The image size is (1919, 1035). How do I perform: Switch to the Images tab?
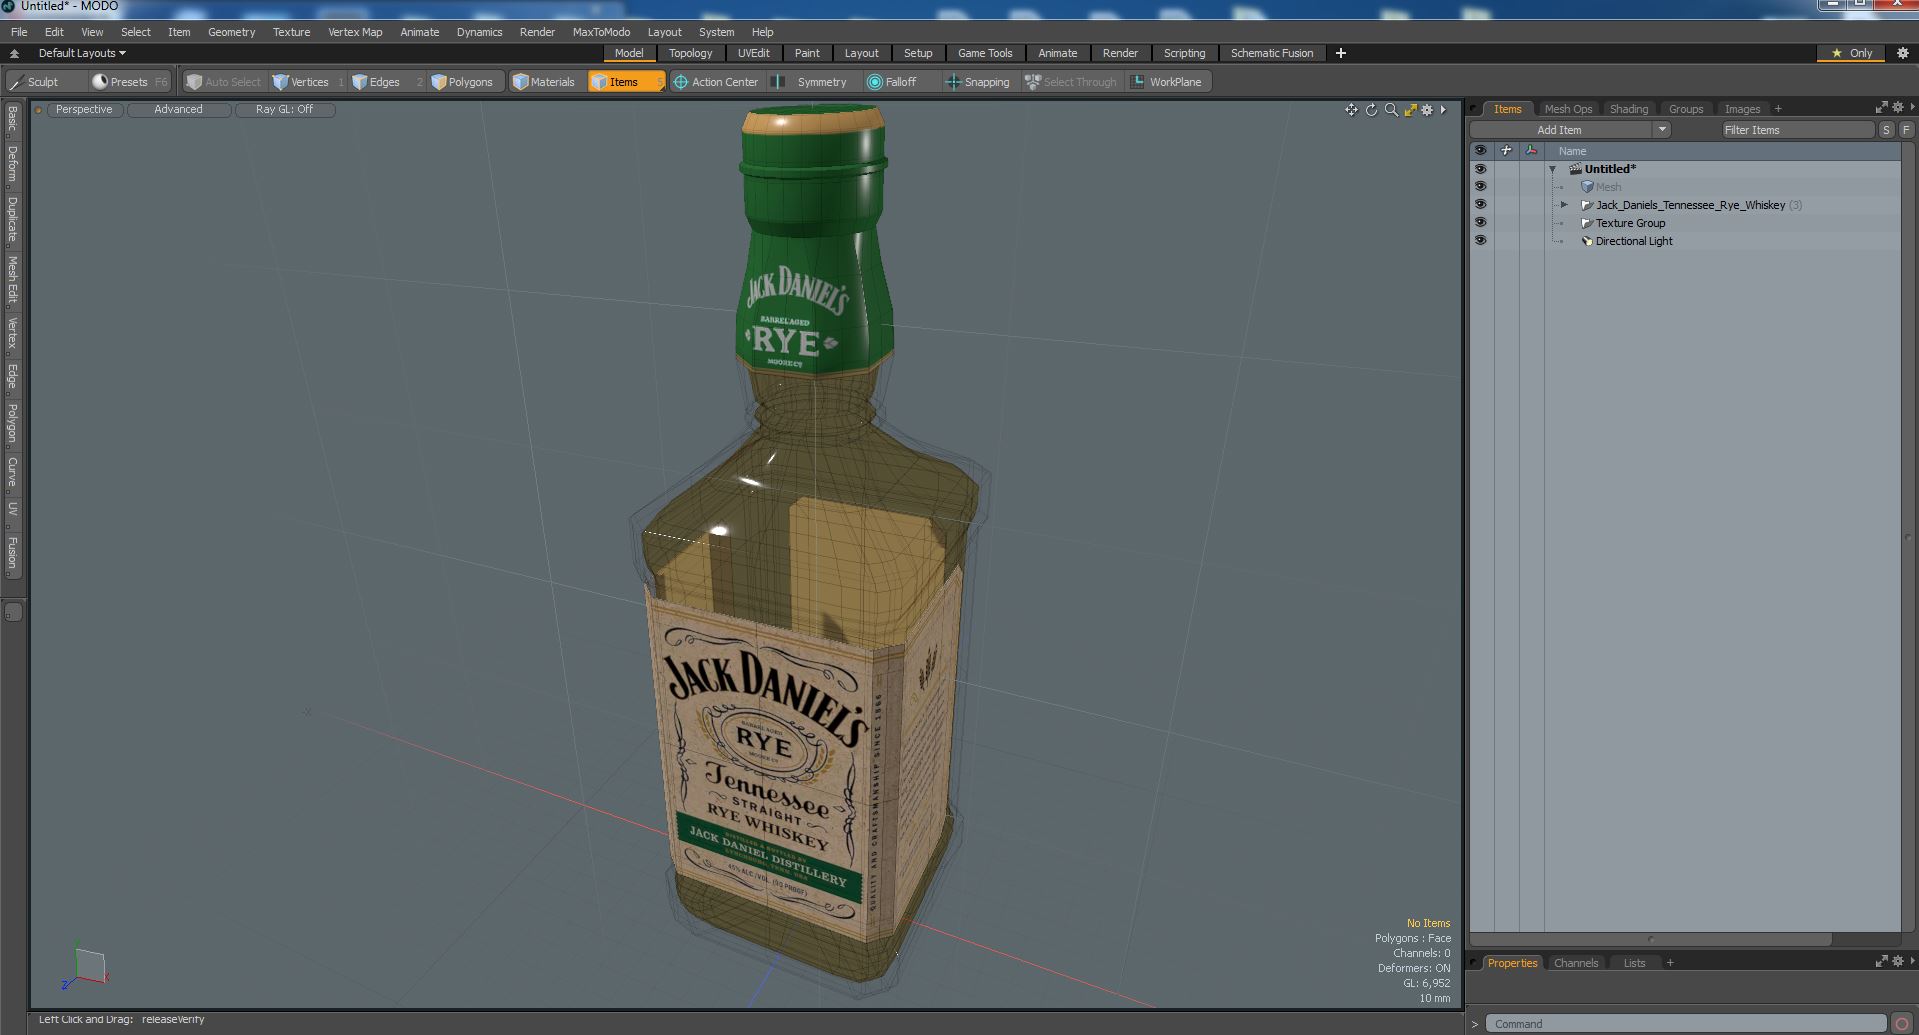click(x=1742, y=109)
